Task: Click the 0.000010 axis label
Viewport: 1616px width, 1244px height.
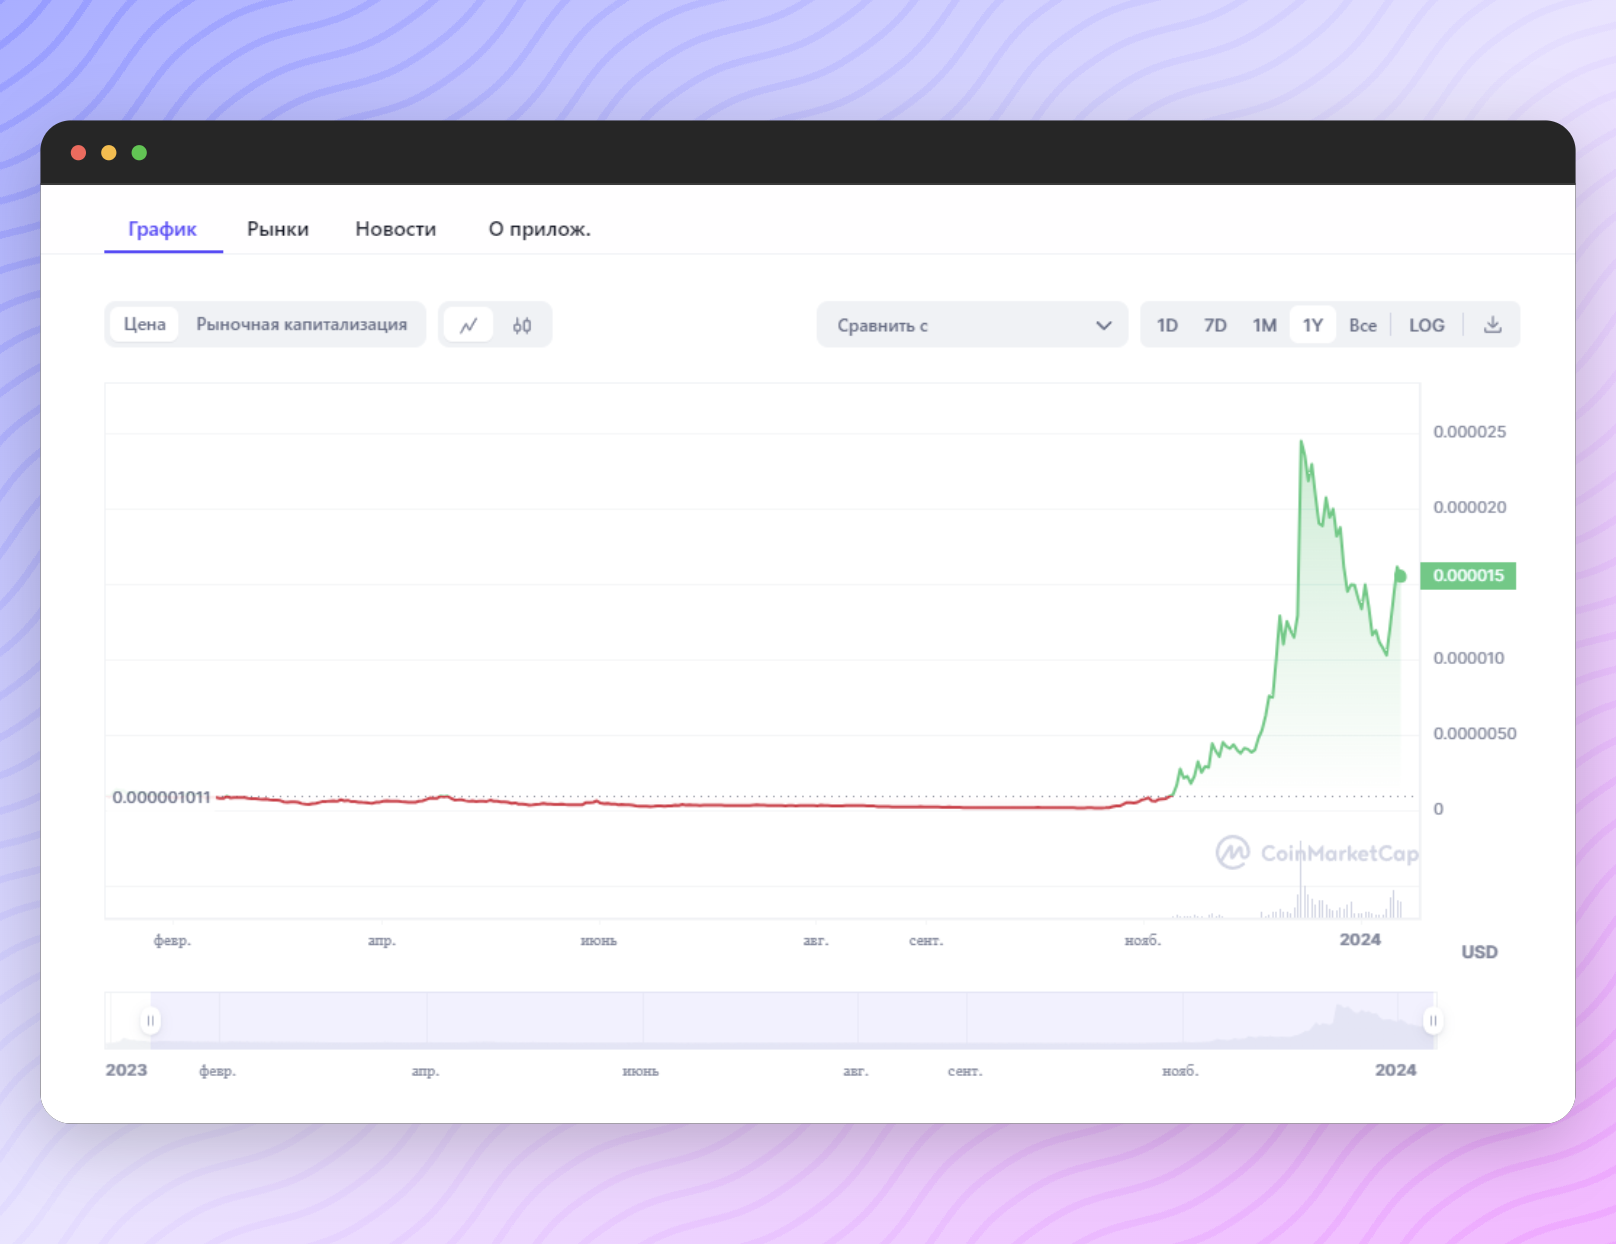Action: click(1468, 658)
